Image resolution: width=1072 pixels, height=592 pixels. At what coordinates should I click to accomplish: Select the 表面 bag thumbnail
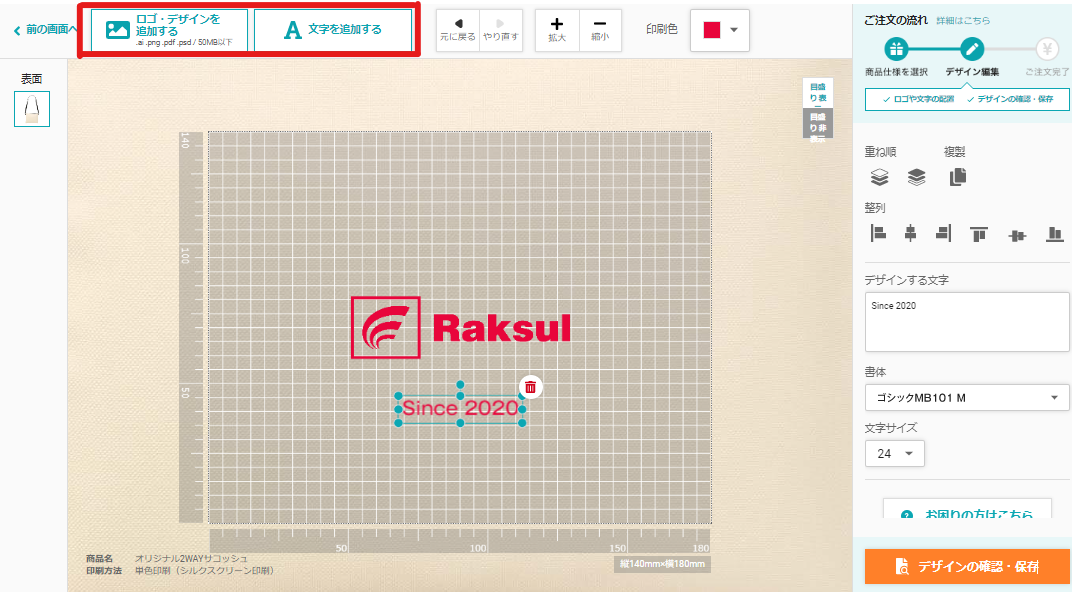(x=32, y=109)
